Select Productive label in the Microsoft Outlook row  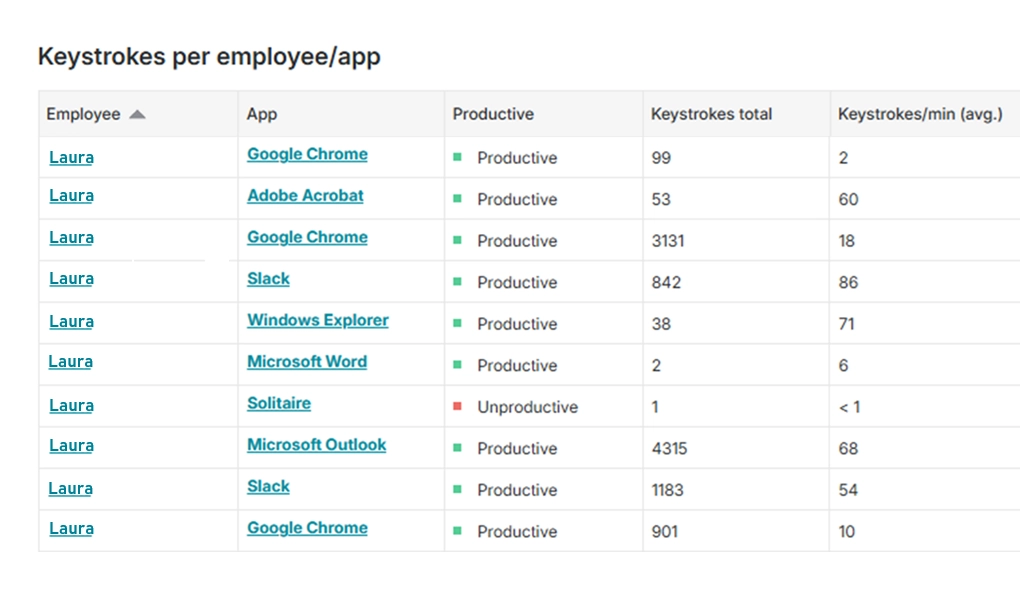coord(517,449)
